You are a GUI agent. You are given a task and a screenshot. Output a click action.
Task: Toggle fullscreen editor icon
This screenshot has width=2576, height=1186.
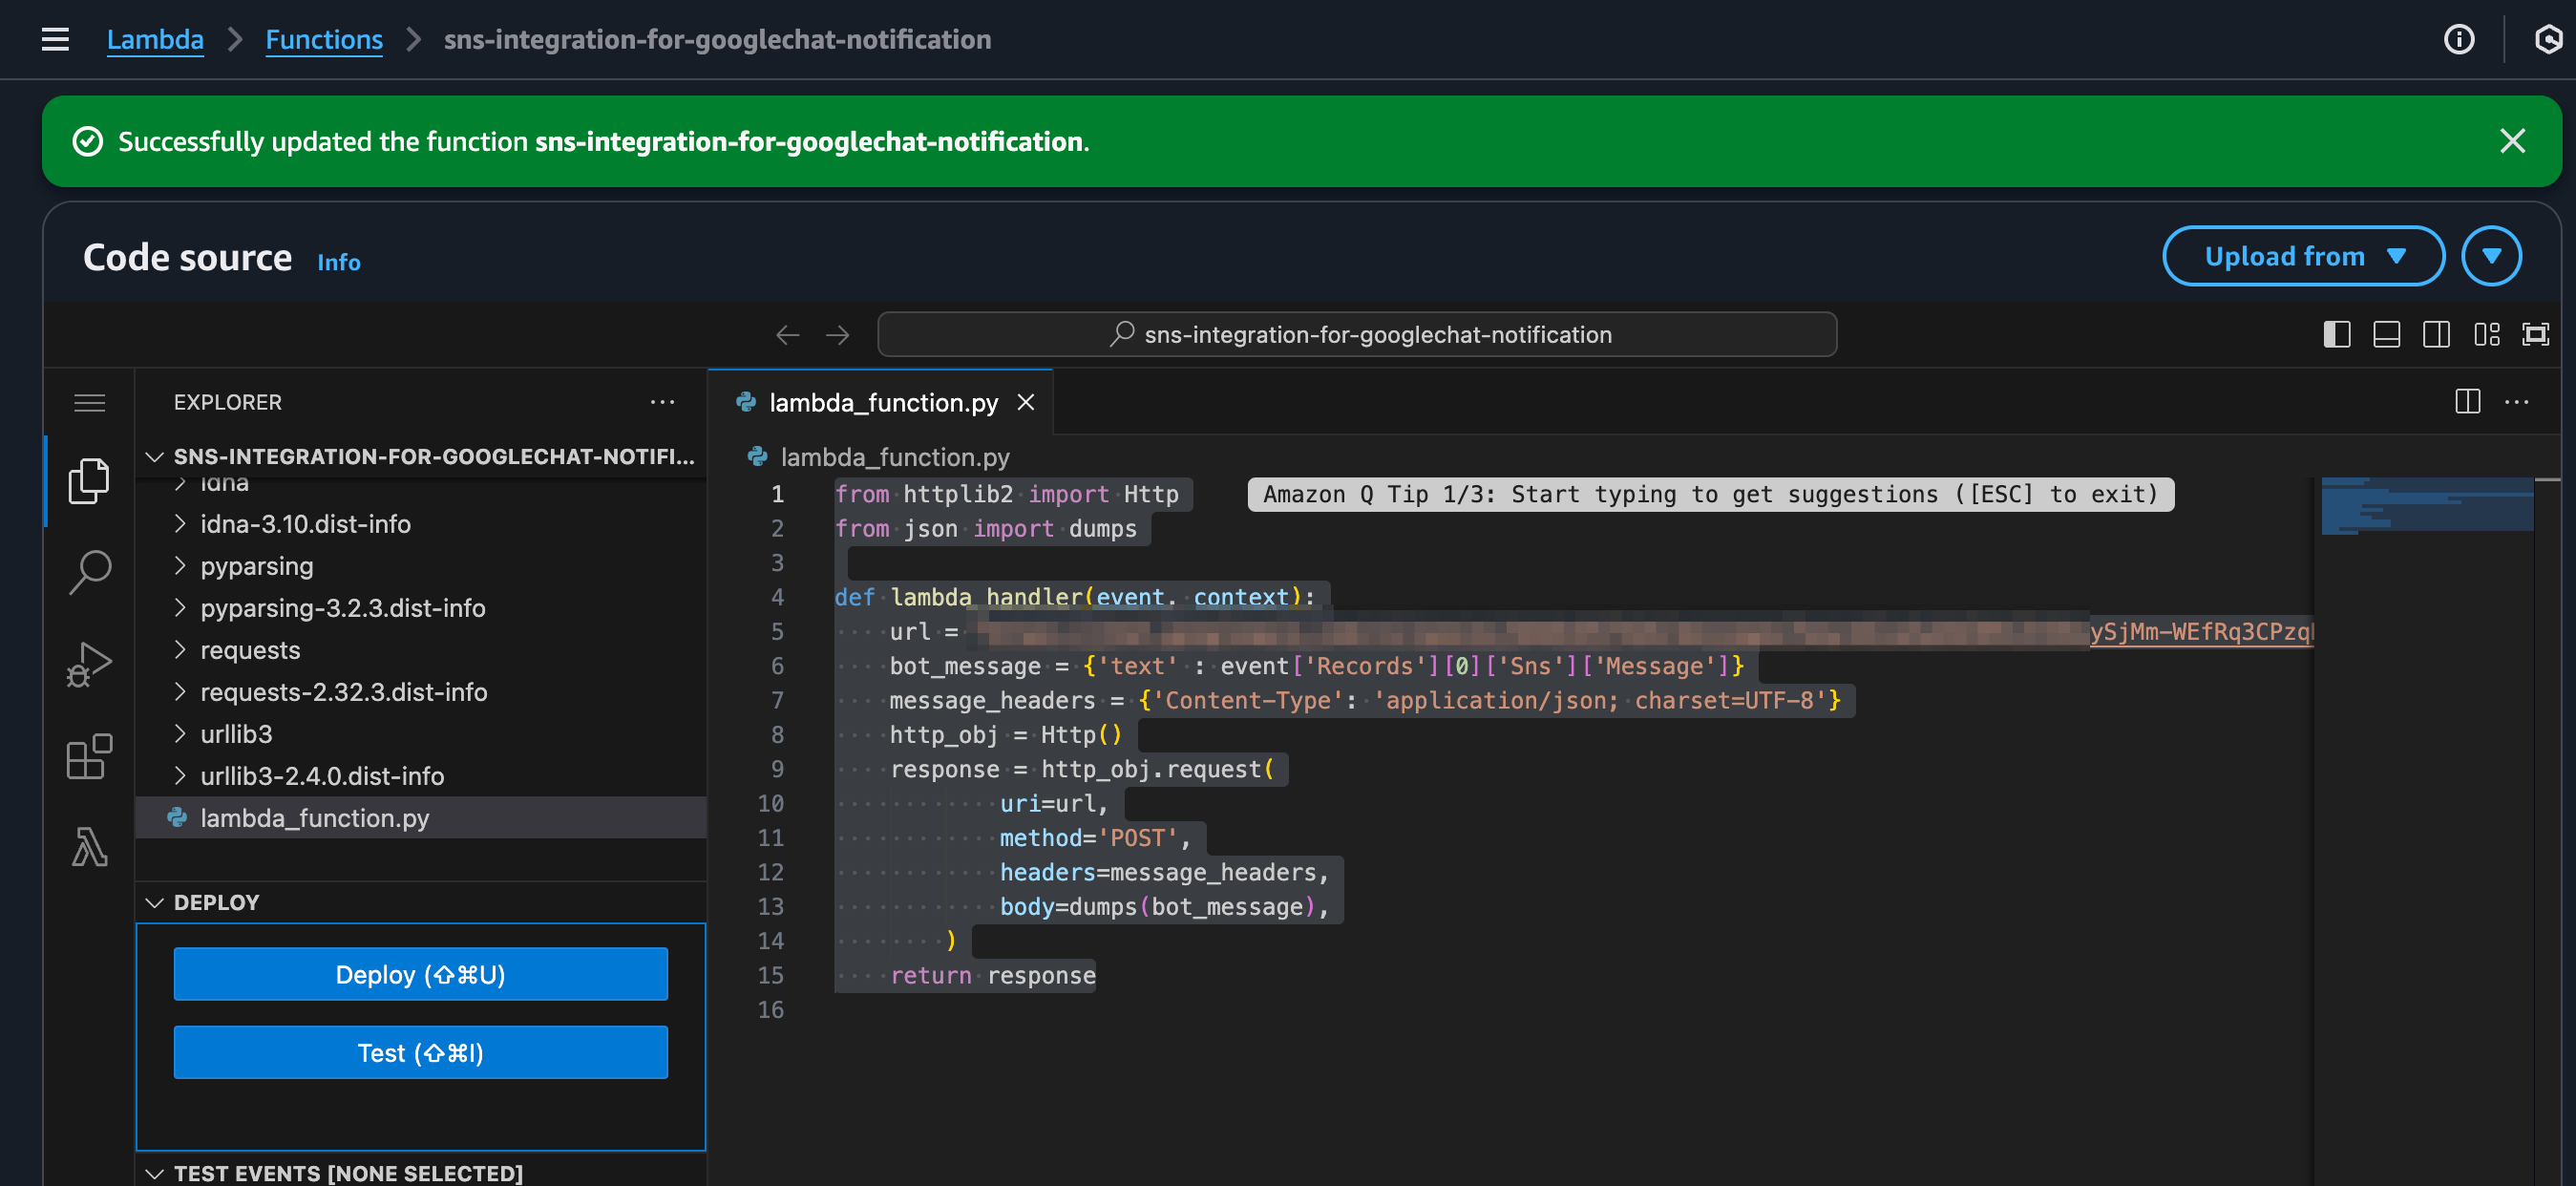coord(2537,334)
